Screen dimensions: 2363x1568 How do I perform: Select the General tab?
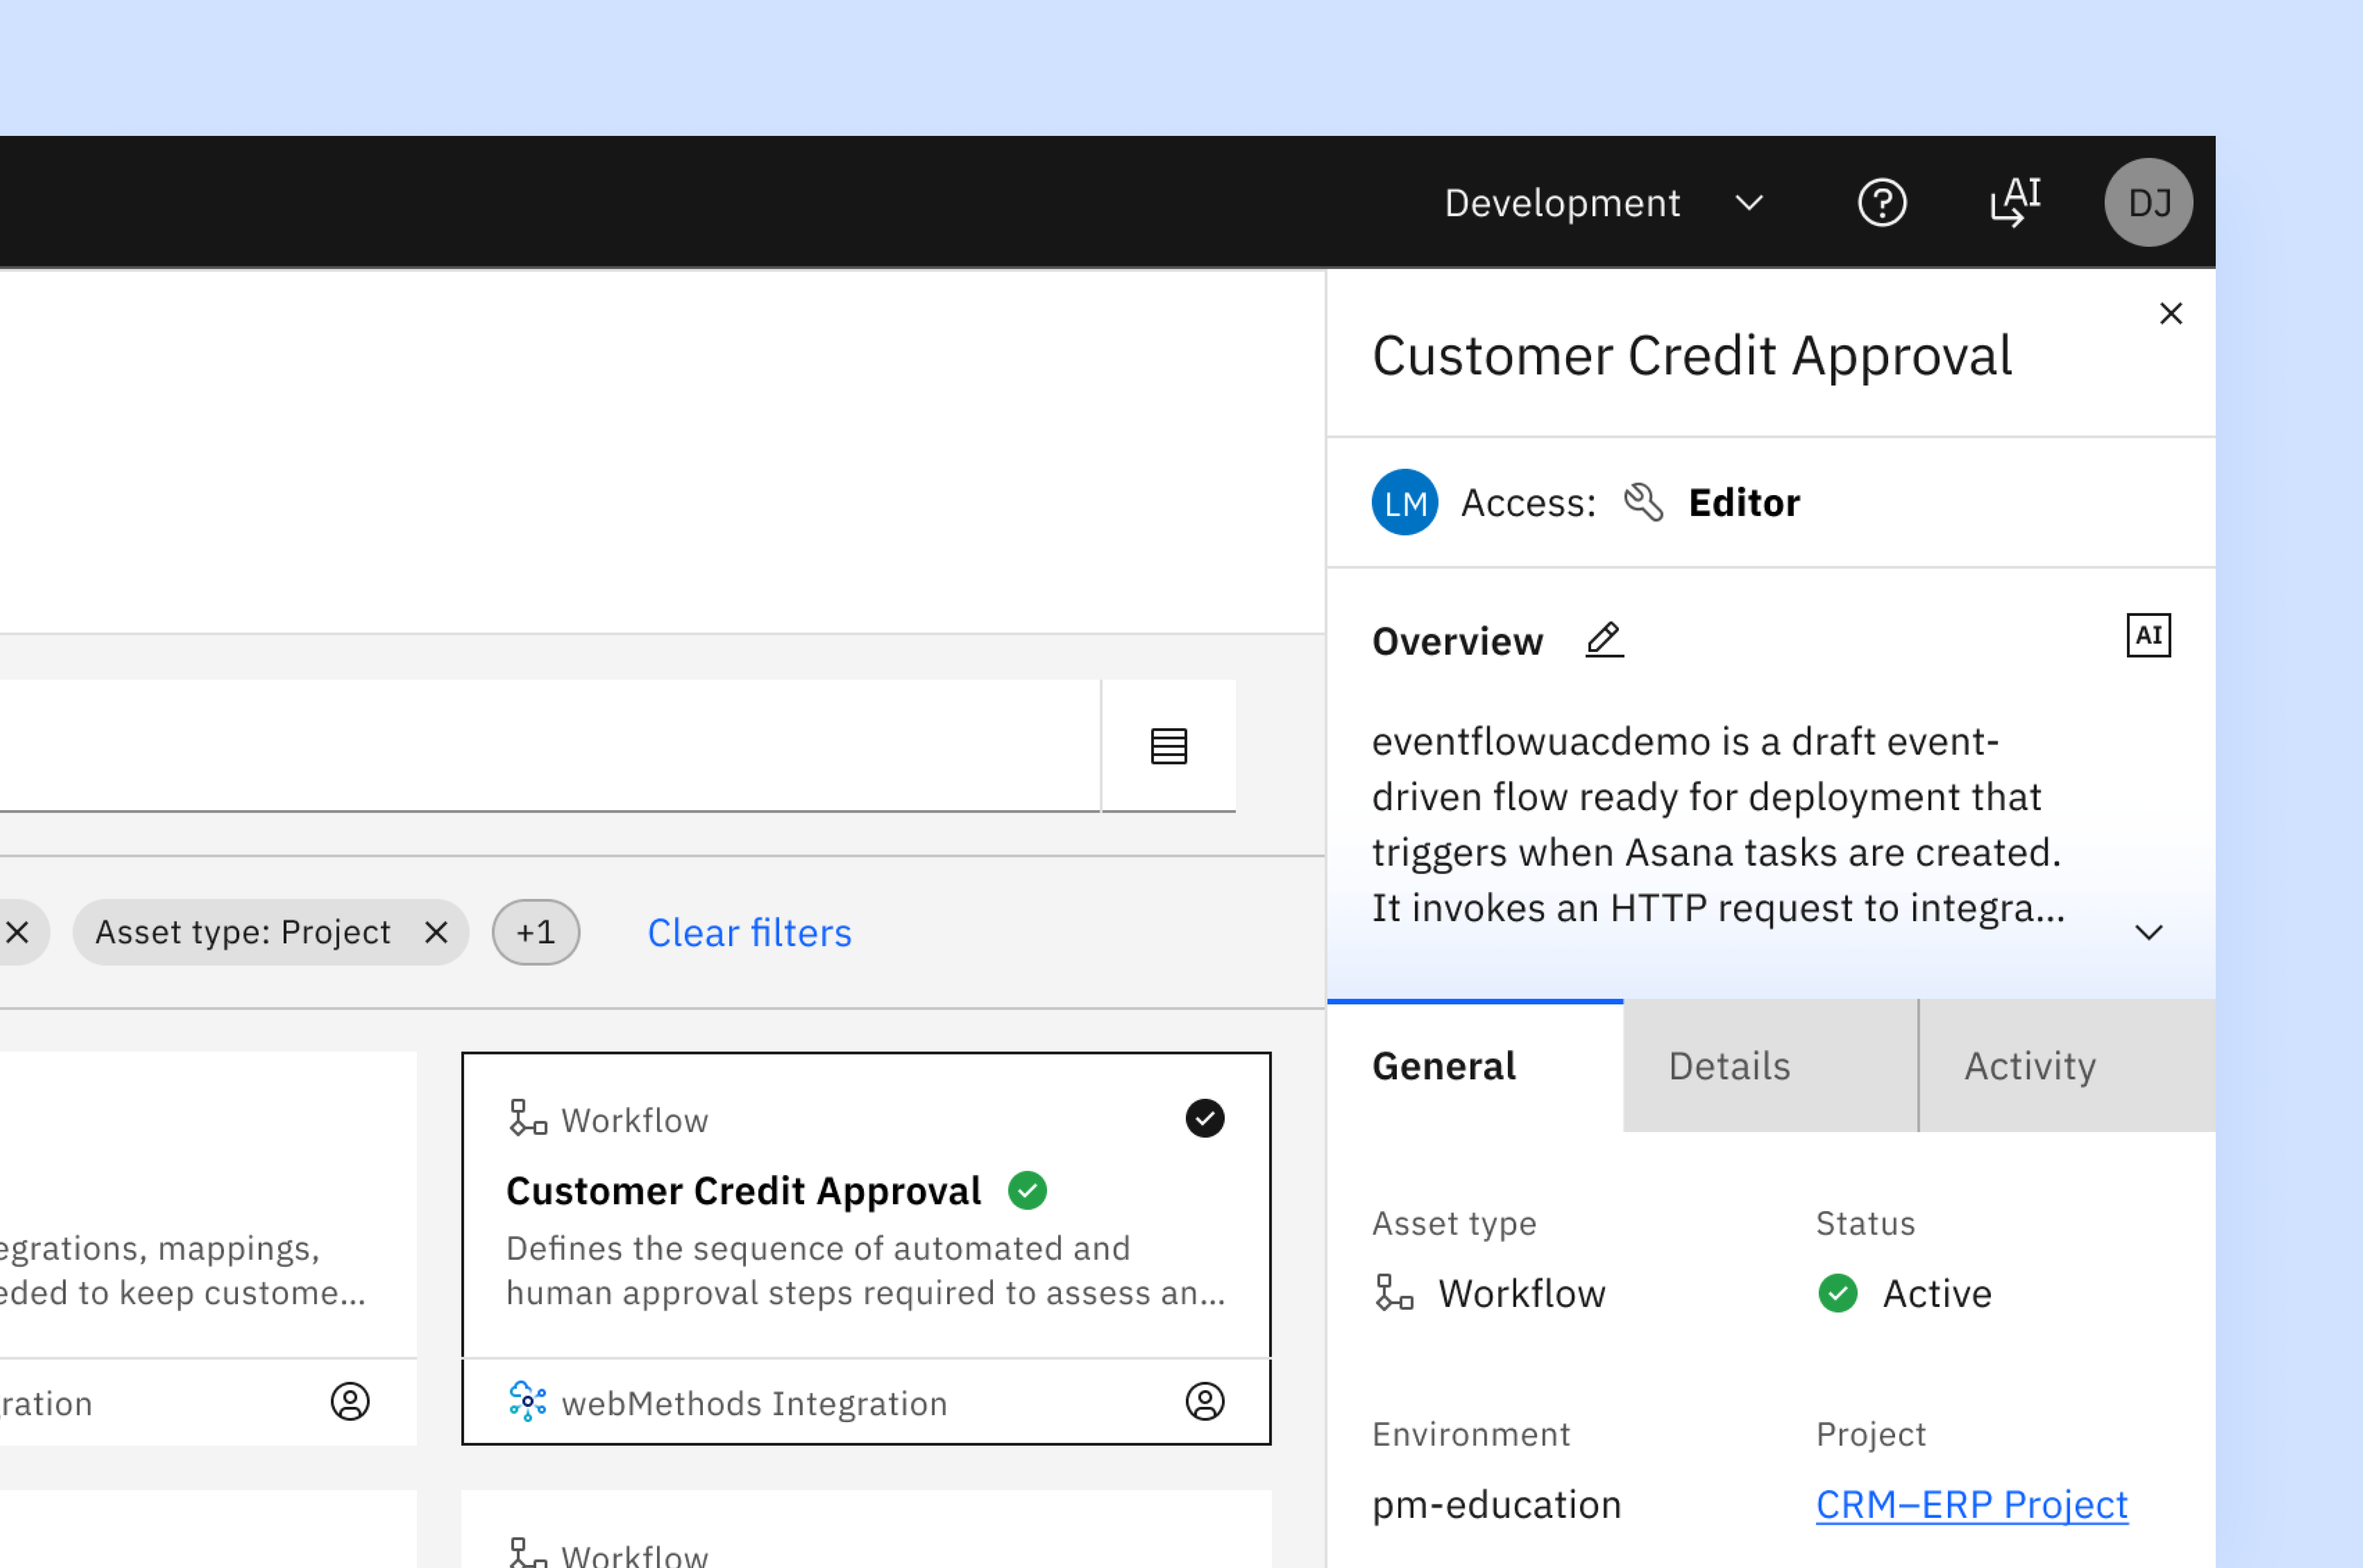[x=1475, y=1066]
